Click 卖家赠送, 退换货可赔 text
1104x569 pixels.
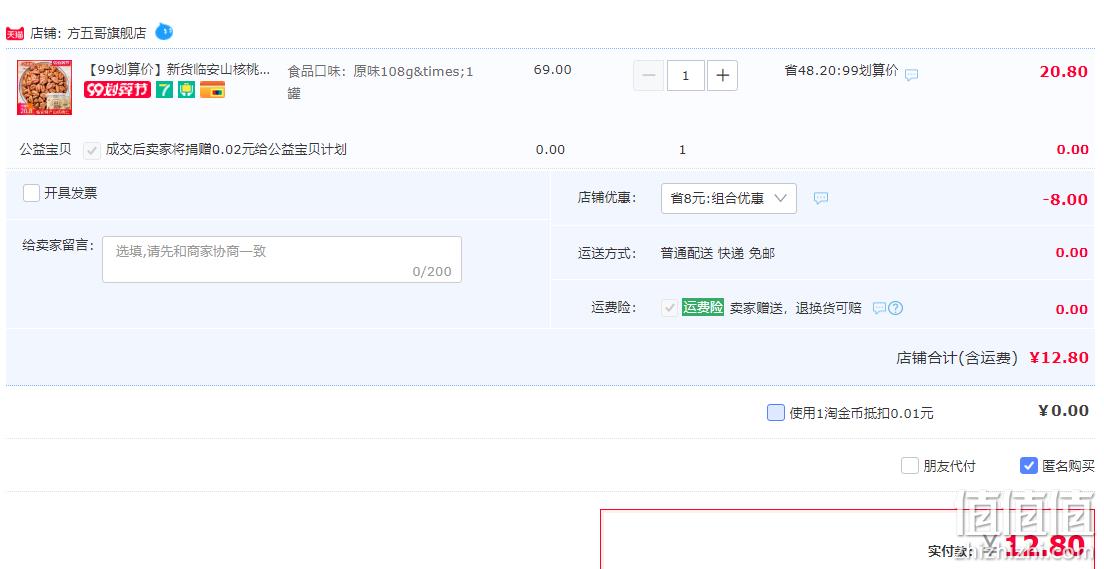click(x=796, y=308)
